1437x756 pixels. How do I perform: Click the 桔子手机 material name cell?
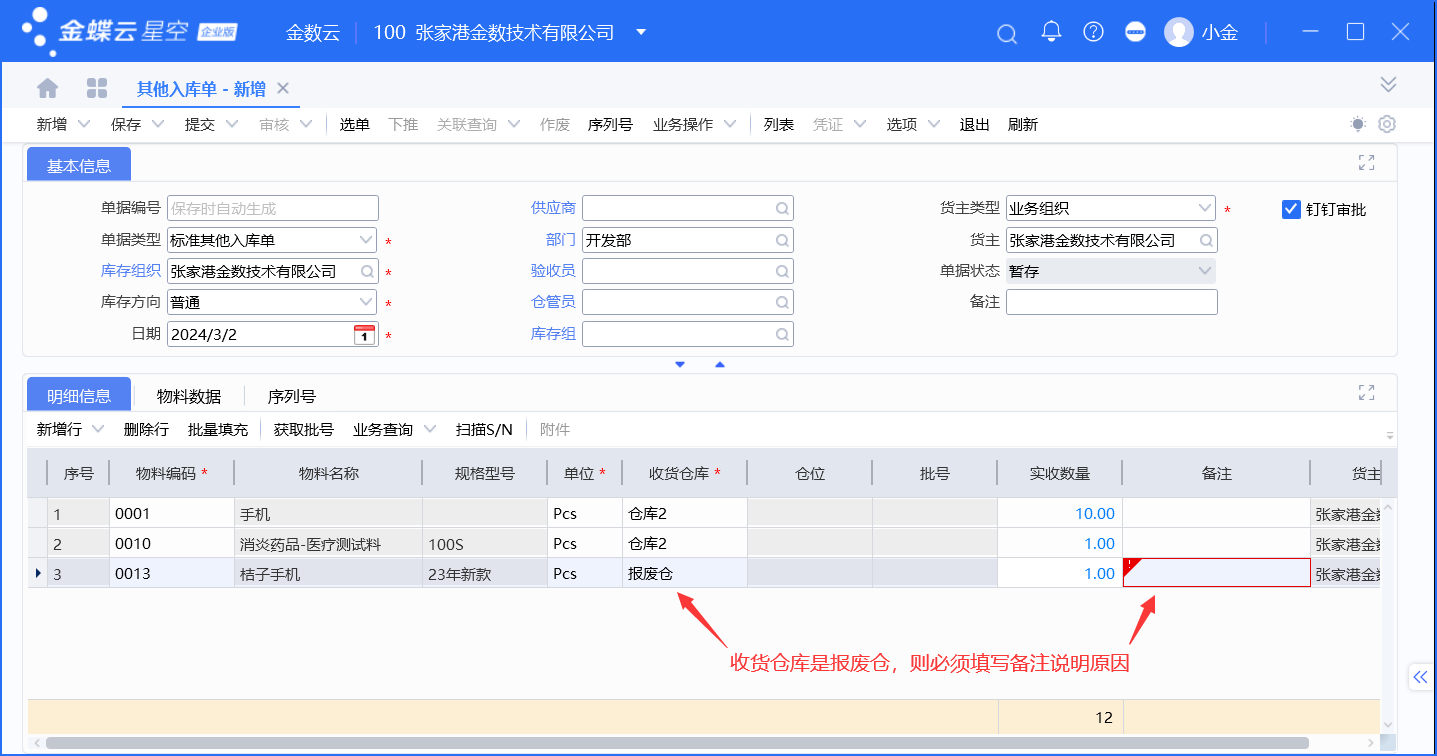(328, 573)
